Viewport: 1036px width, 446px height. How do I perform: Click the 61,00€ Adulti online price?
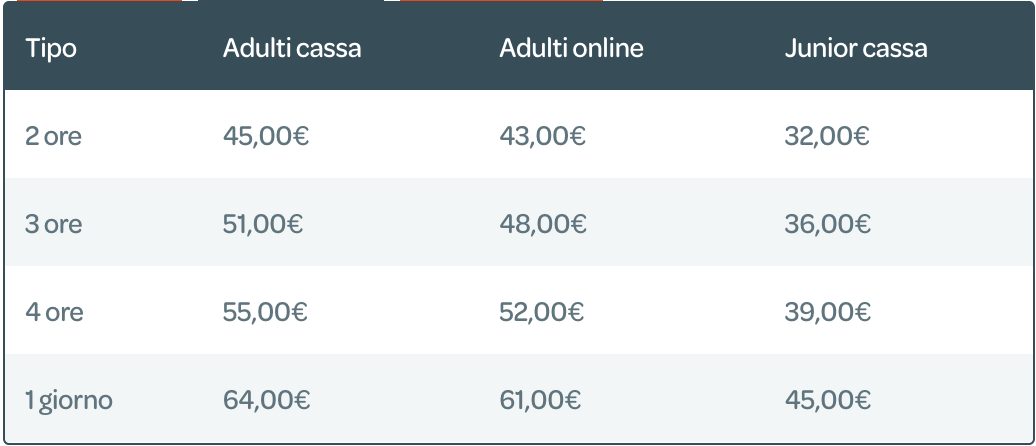(540, 401)
